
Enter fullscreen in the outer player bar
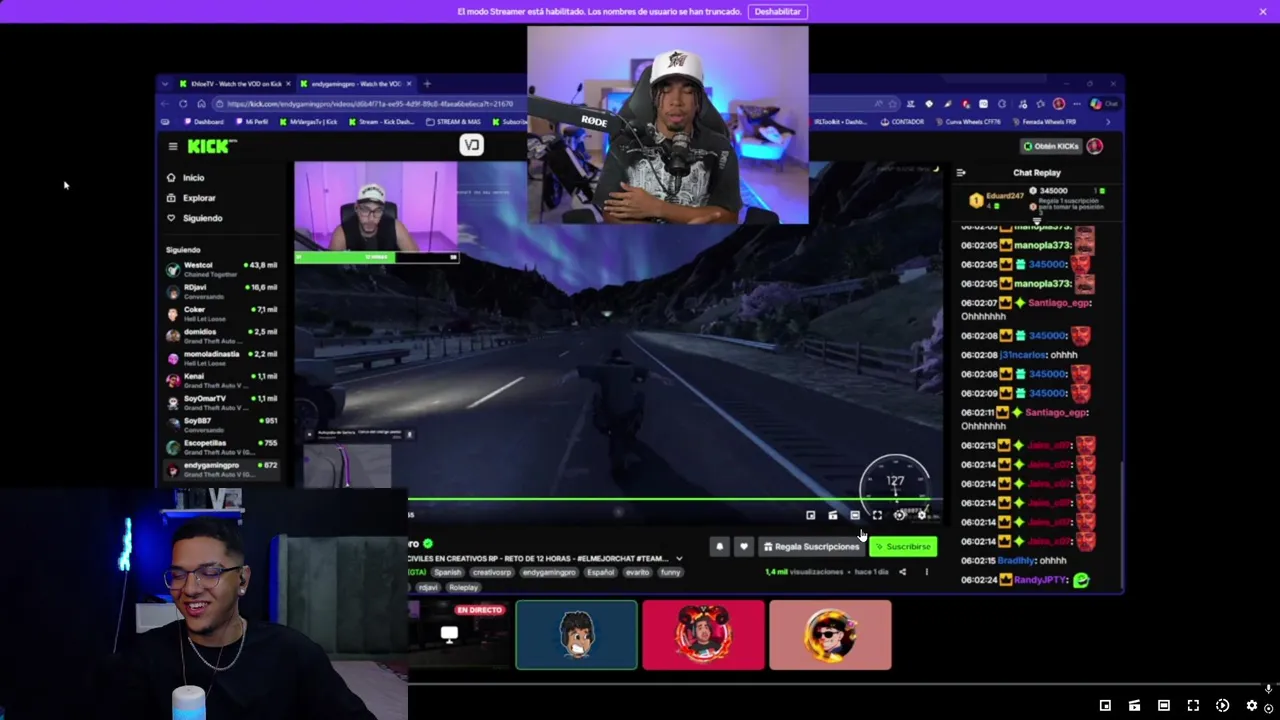tap(1193, 705)
